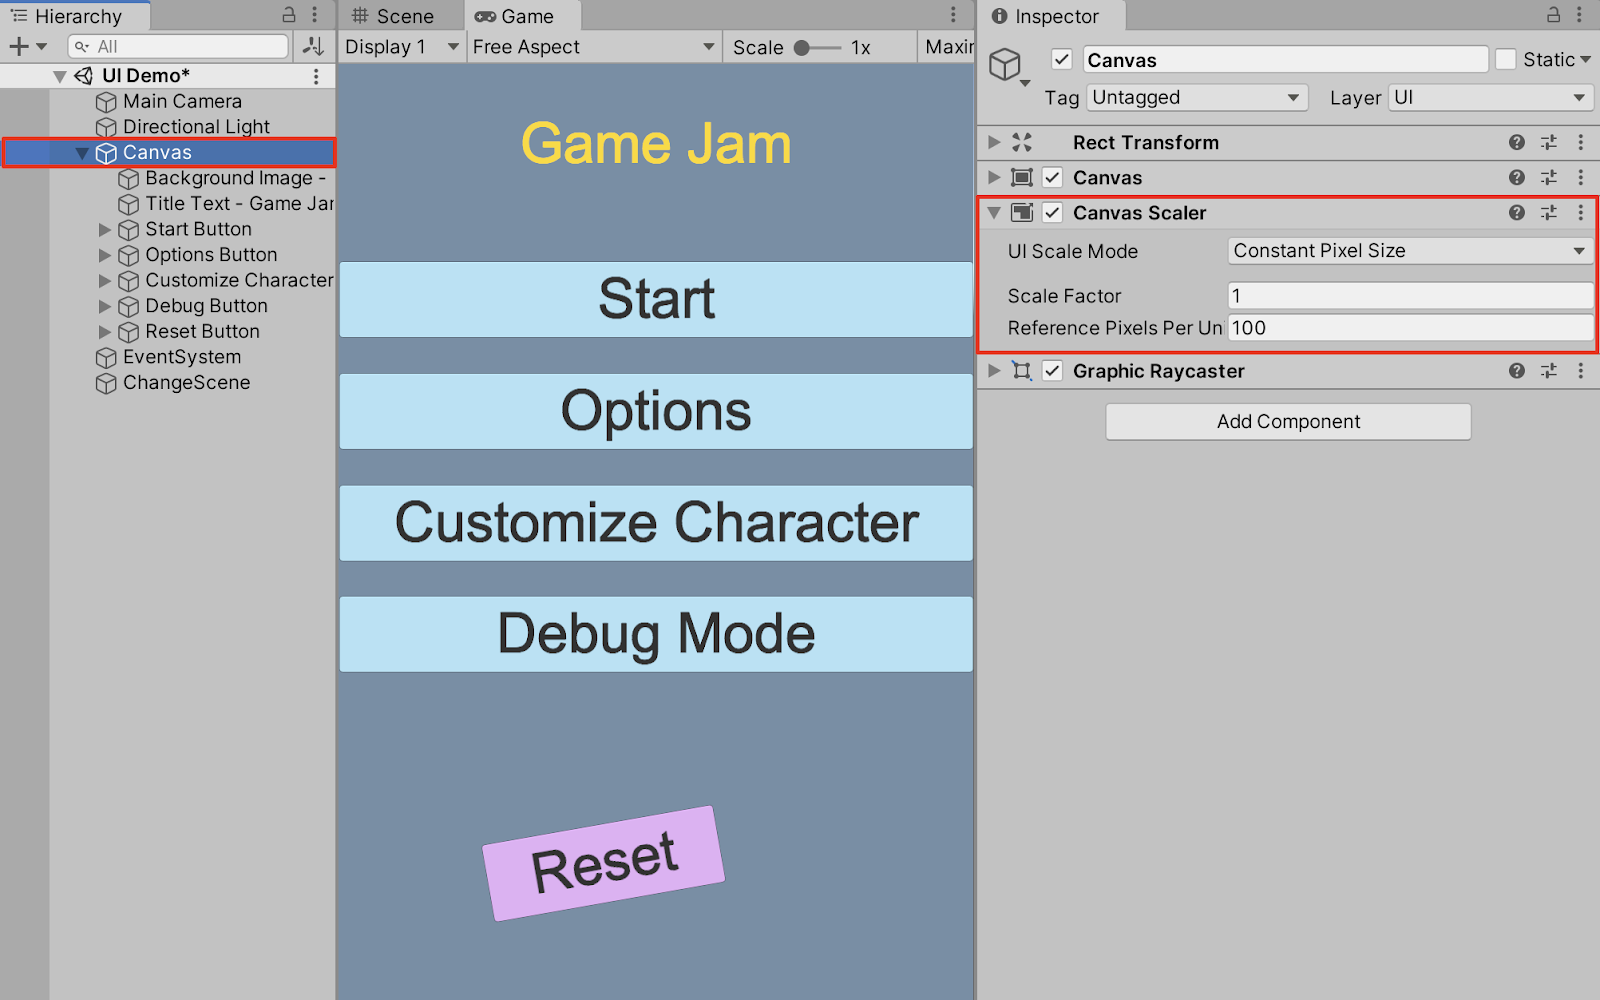
Task: Open the Inspector panel kebab menu
Action: click(1580, 15)
